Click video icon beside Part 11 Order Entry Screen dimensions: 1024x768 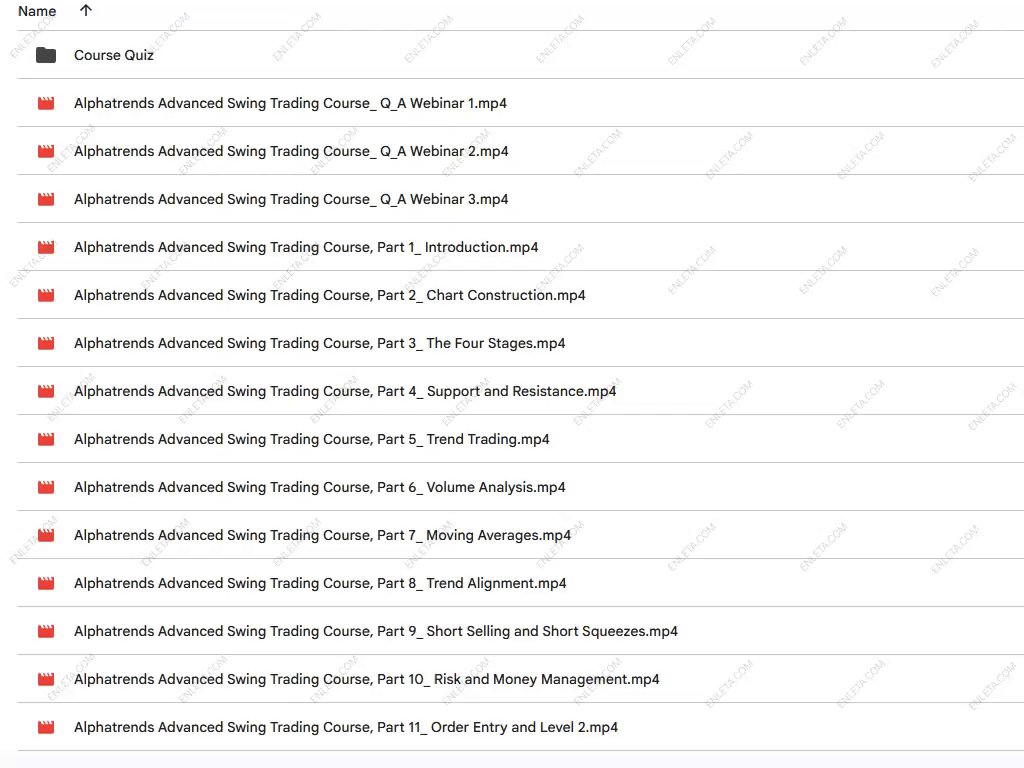pos(46,727)
